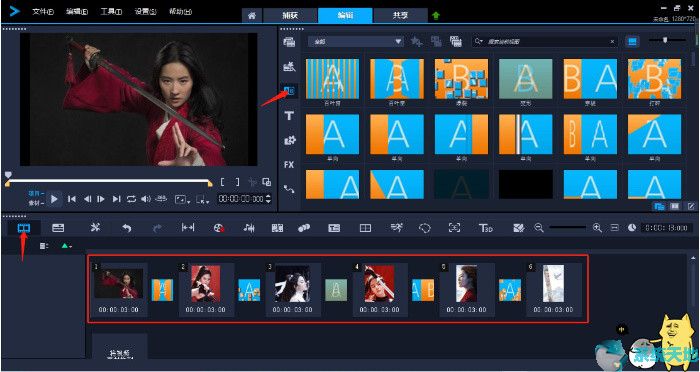
Task: Open the 3D Title editor icon
Action: (485, 228)
